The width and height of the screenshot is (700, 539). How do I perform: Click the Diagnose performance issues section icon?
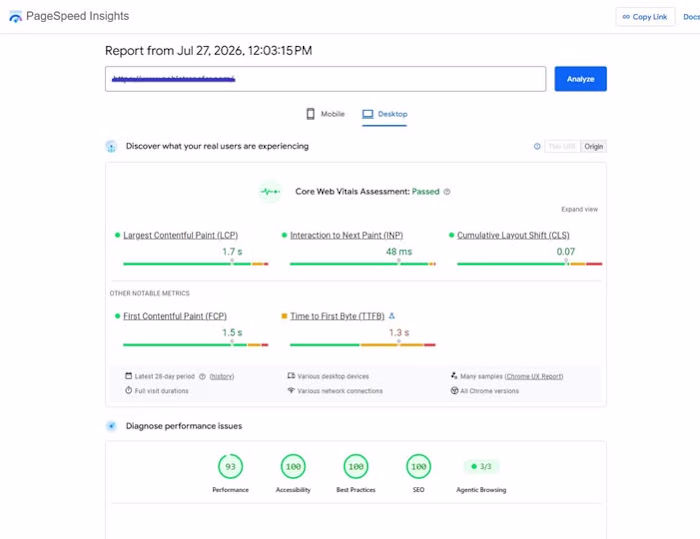112,426
